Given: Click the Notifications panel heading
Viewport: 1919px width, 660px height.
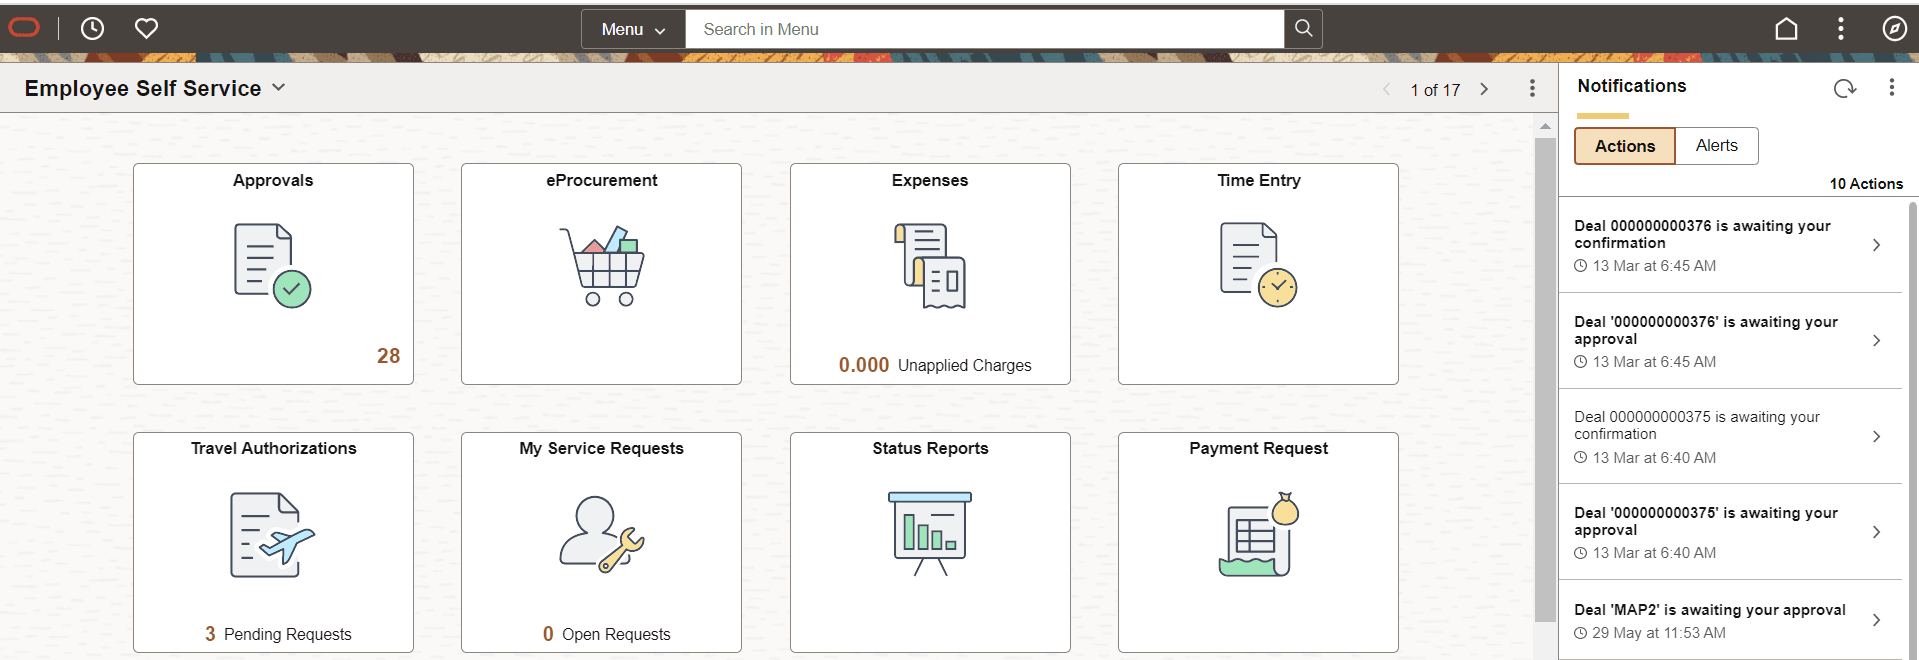Looking at the screenshot, I should pos(1631,86).
